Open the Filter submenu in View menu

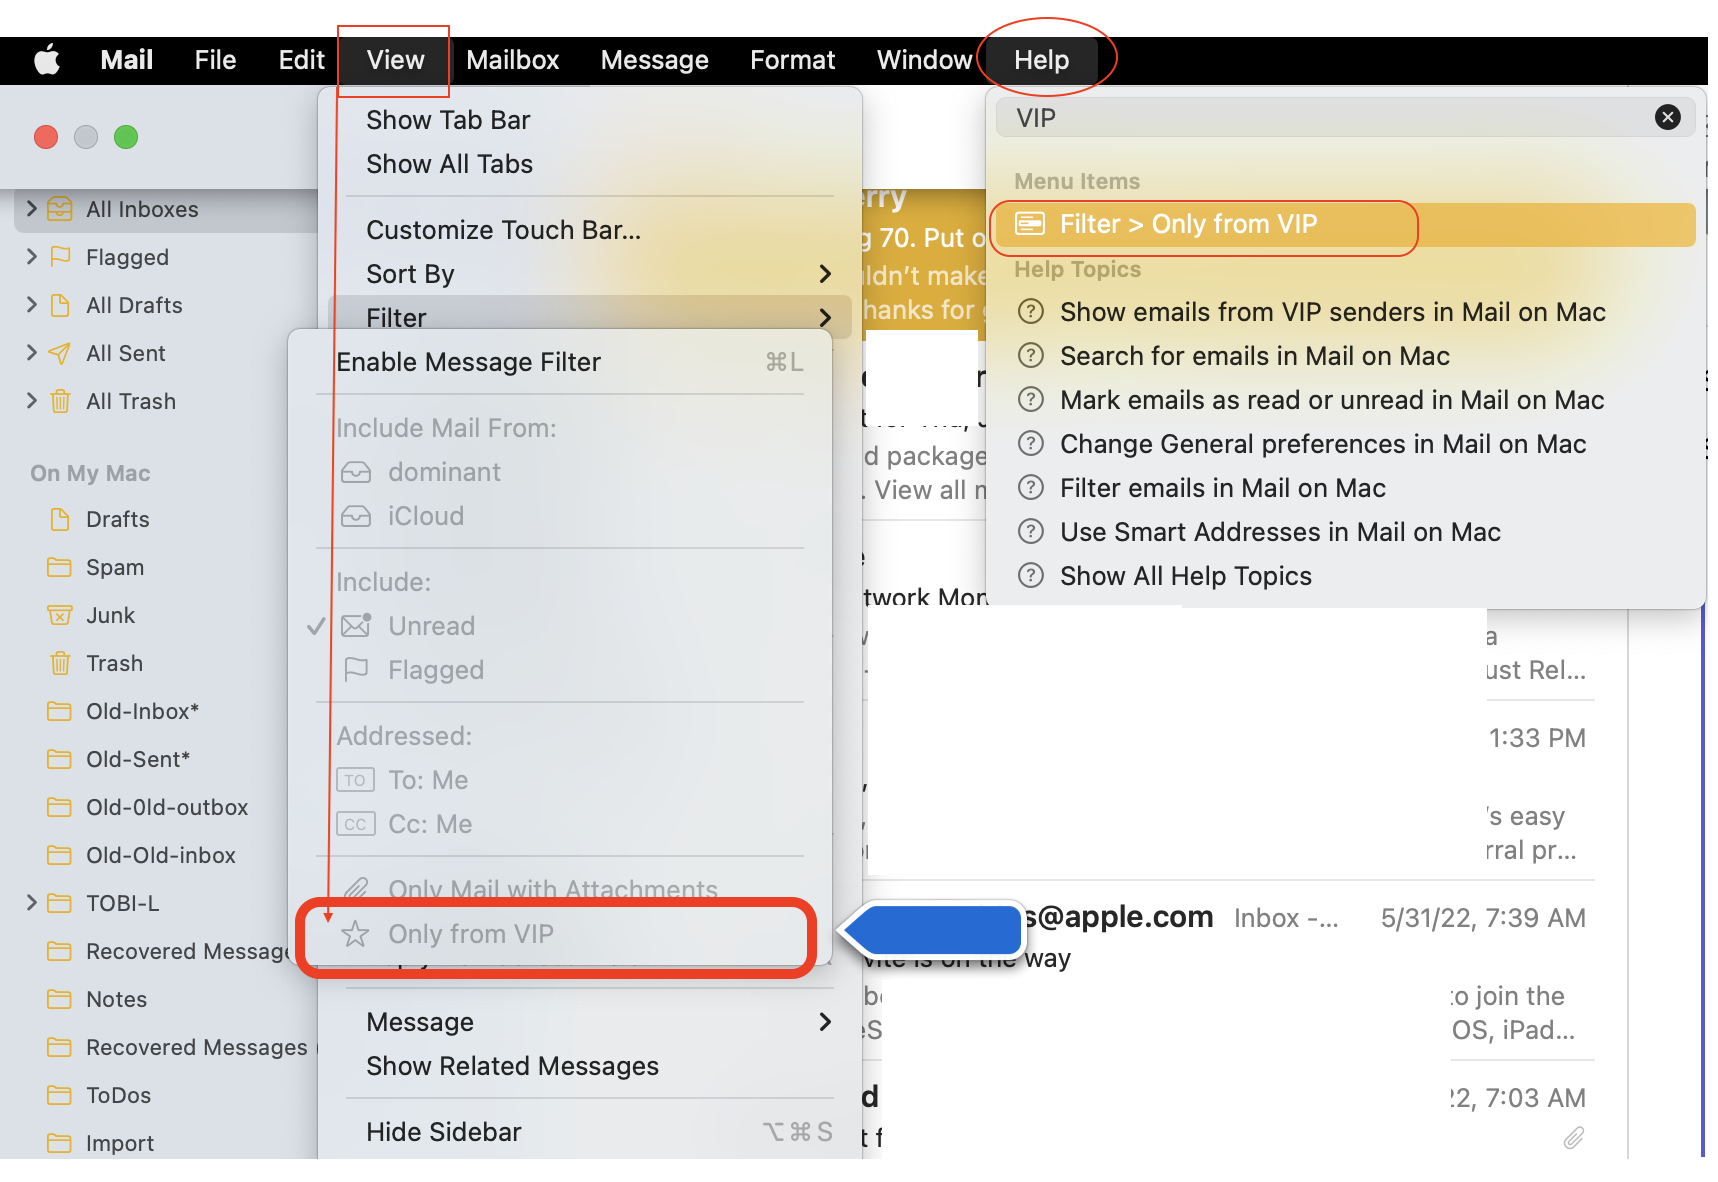(590, 316)
